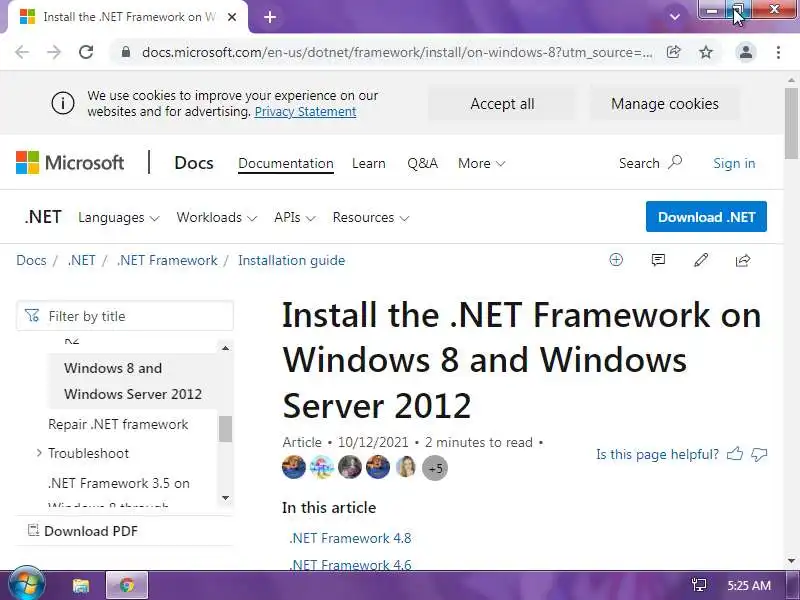Click the Filter by title field

(125, 316)
